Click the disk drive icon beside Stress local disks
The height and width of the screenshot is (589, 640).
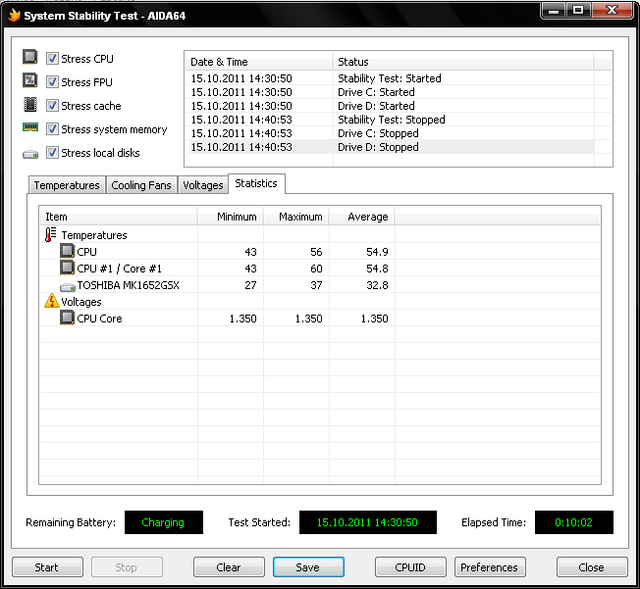click(x=30, y=153)
